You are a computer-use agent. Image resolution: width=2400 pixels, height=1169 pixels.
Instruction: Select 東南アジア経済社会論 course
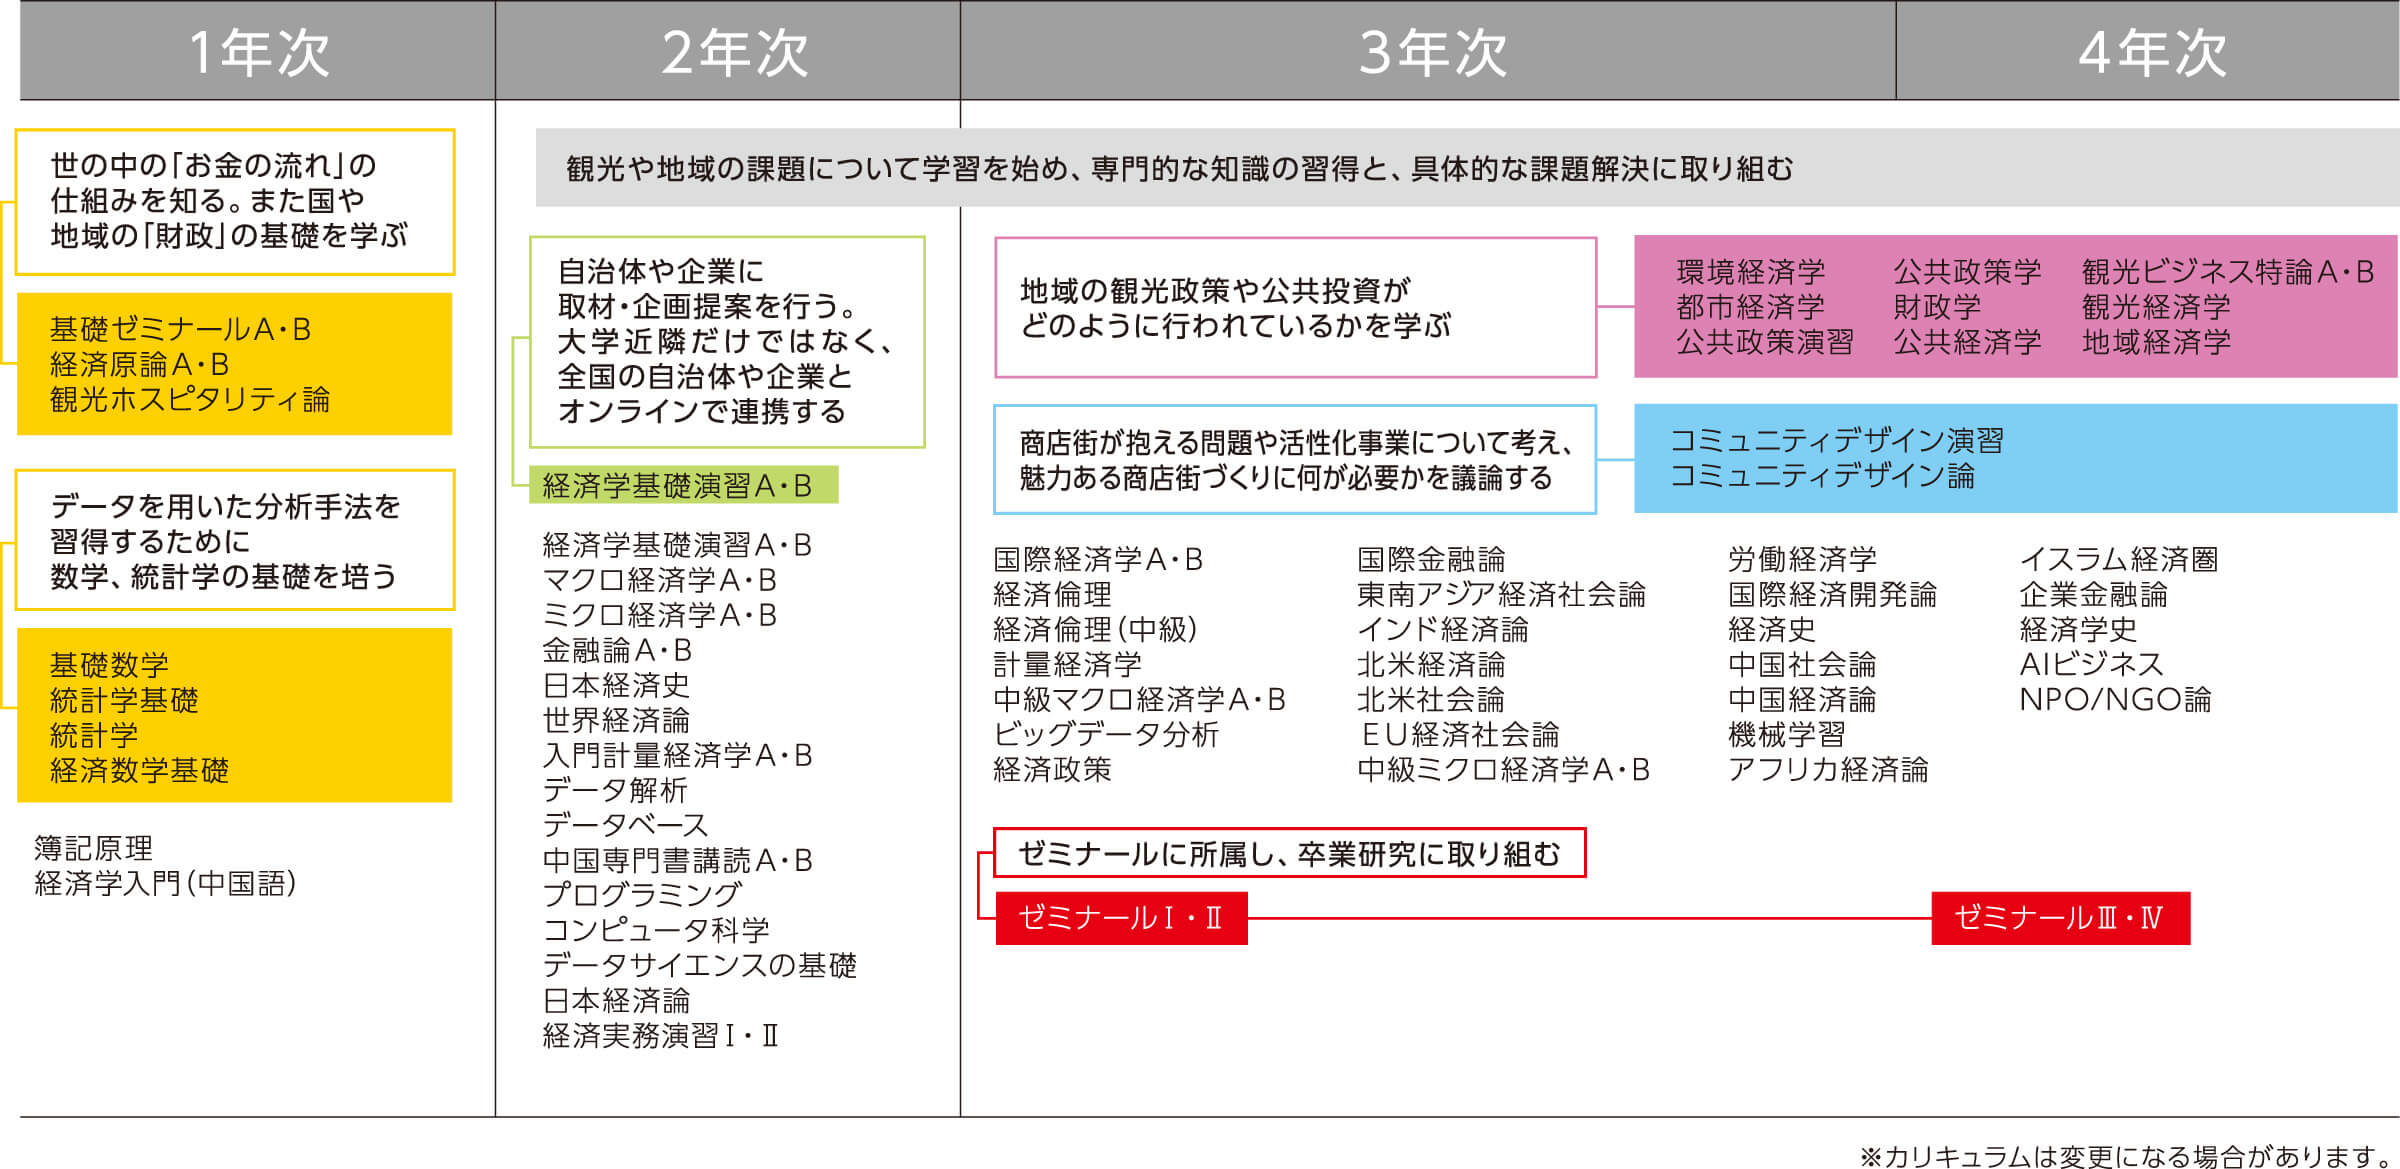(1501, 594)
